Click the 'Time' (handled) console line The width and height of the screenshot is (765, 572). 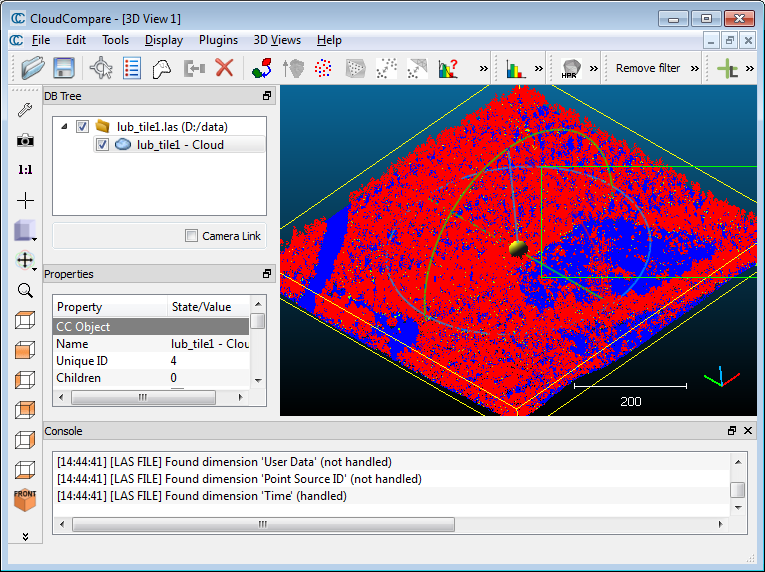coord(202,496)
